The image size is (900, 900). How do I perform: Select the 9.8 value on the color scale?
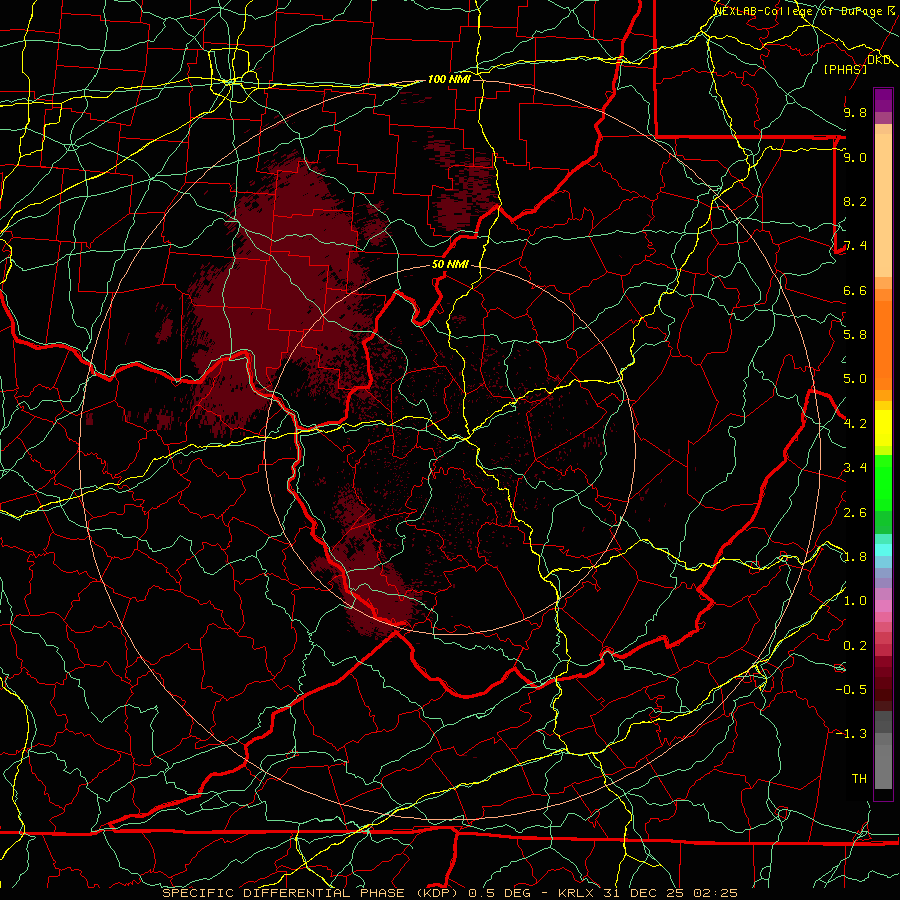(855, 112)
